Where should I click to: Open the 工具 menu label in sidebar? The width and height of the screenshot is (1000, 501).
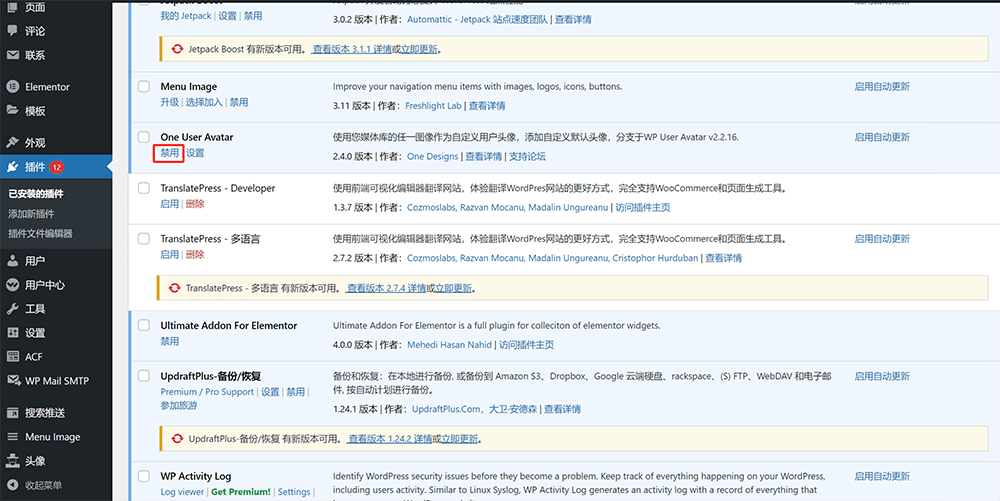[x=35, y=309]
